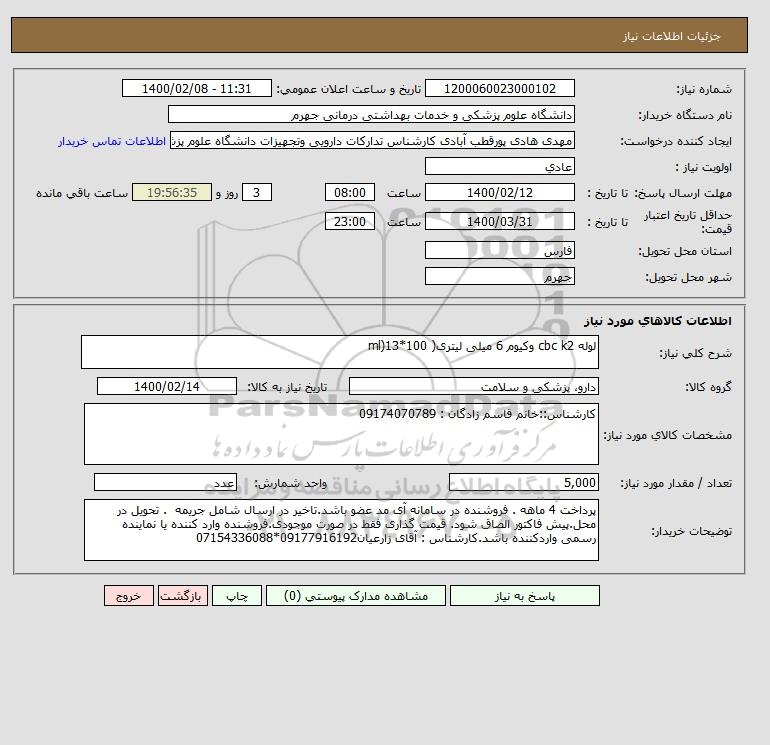770x745 pixels.
Task: Click label توضیحات خریدار
Action: [x=691, y=531]
